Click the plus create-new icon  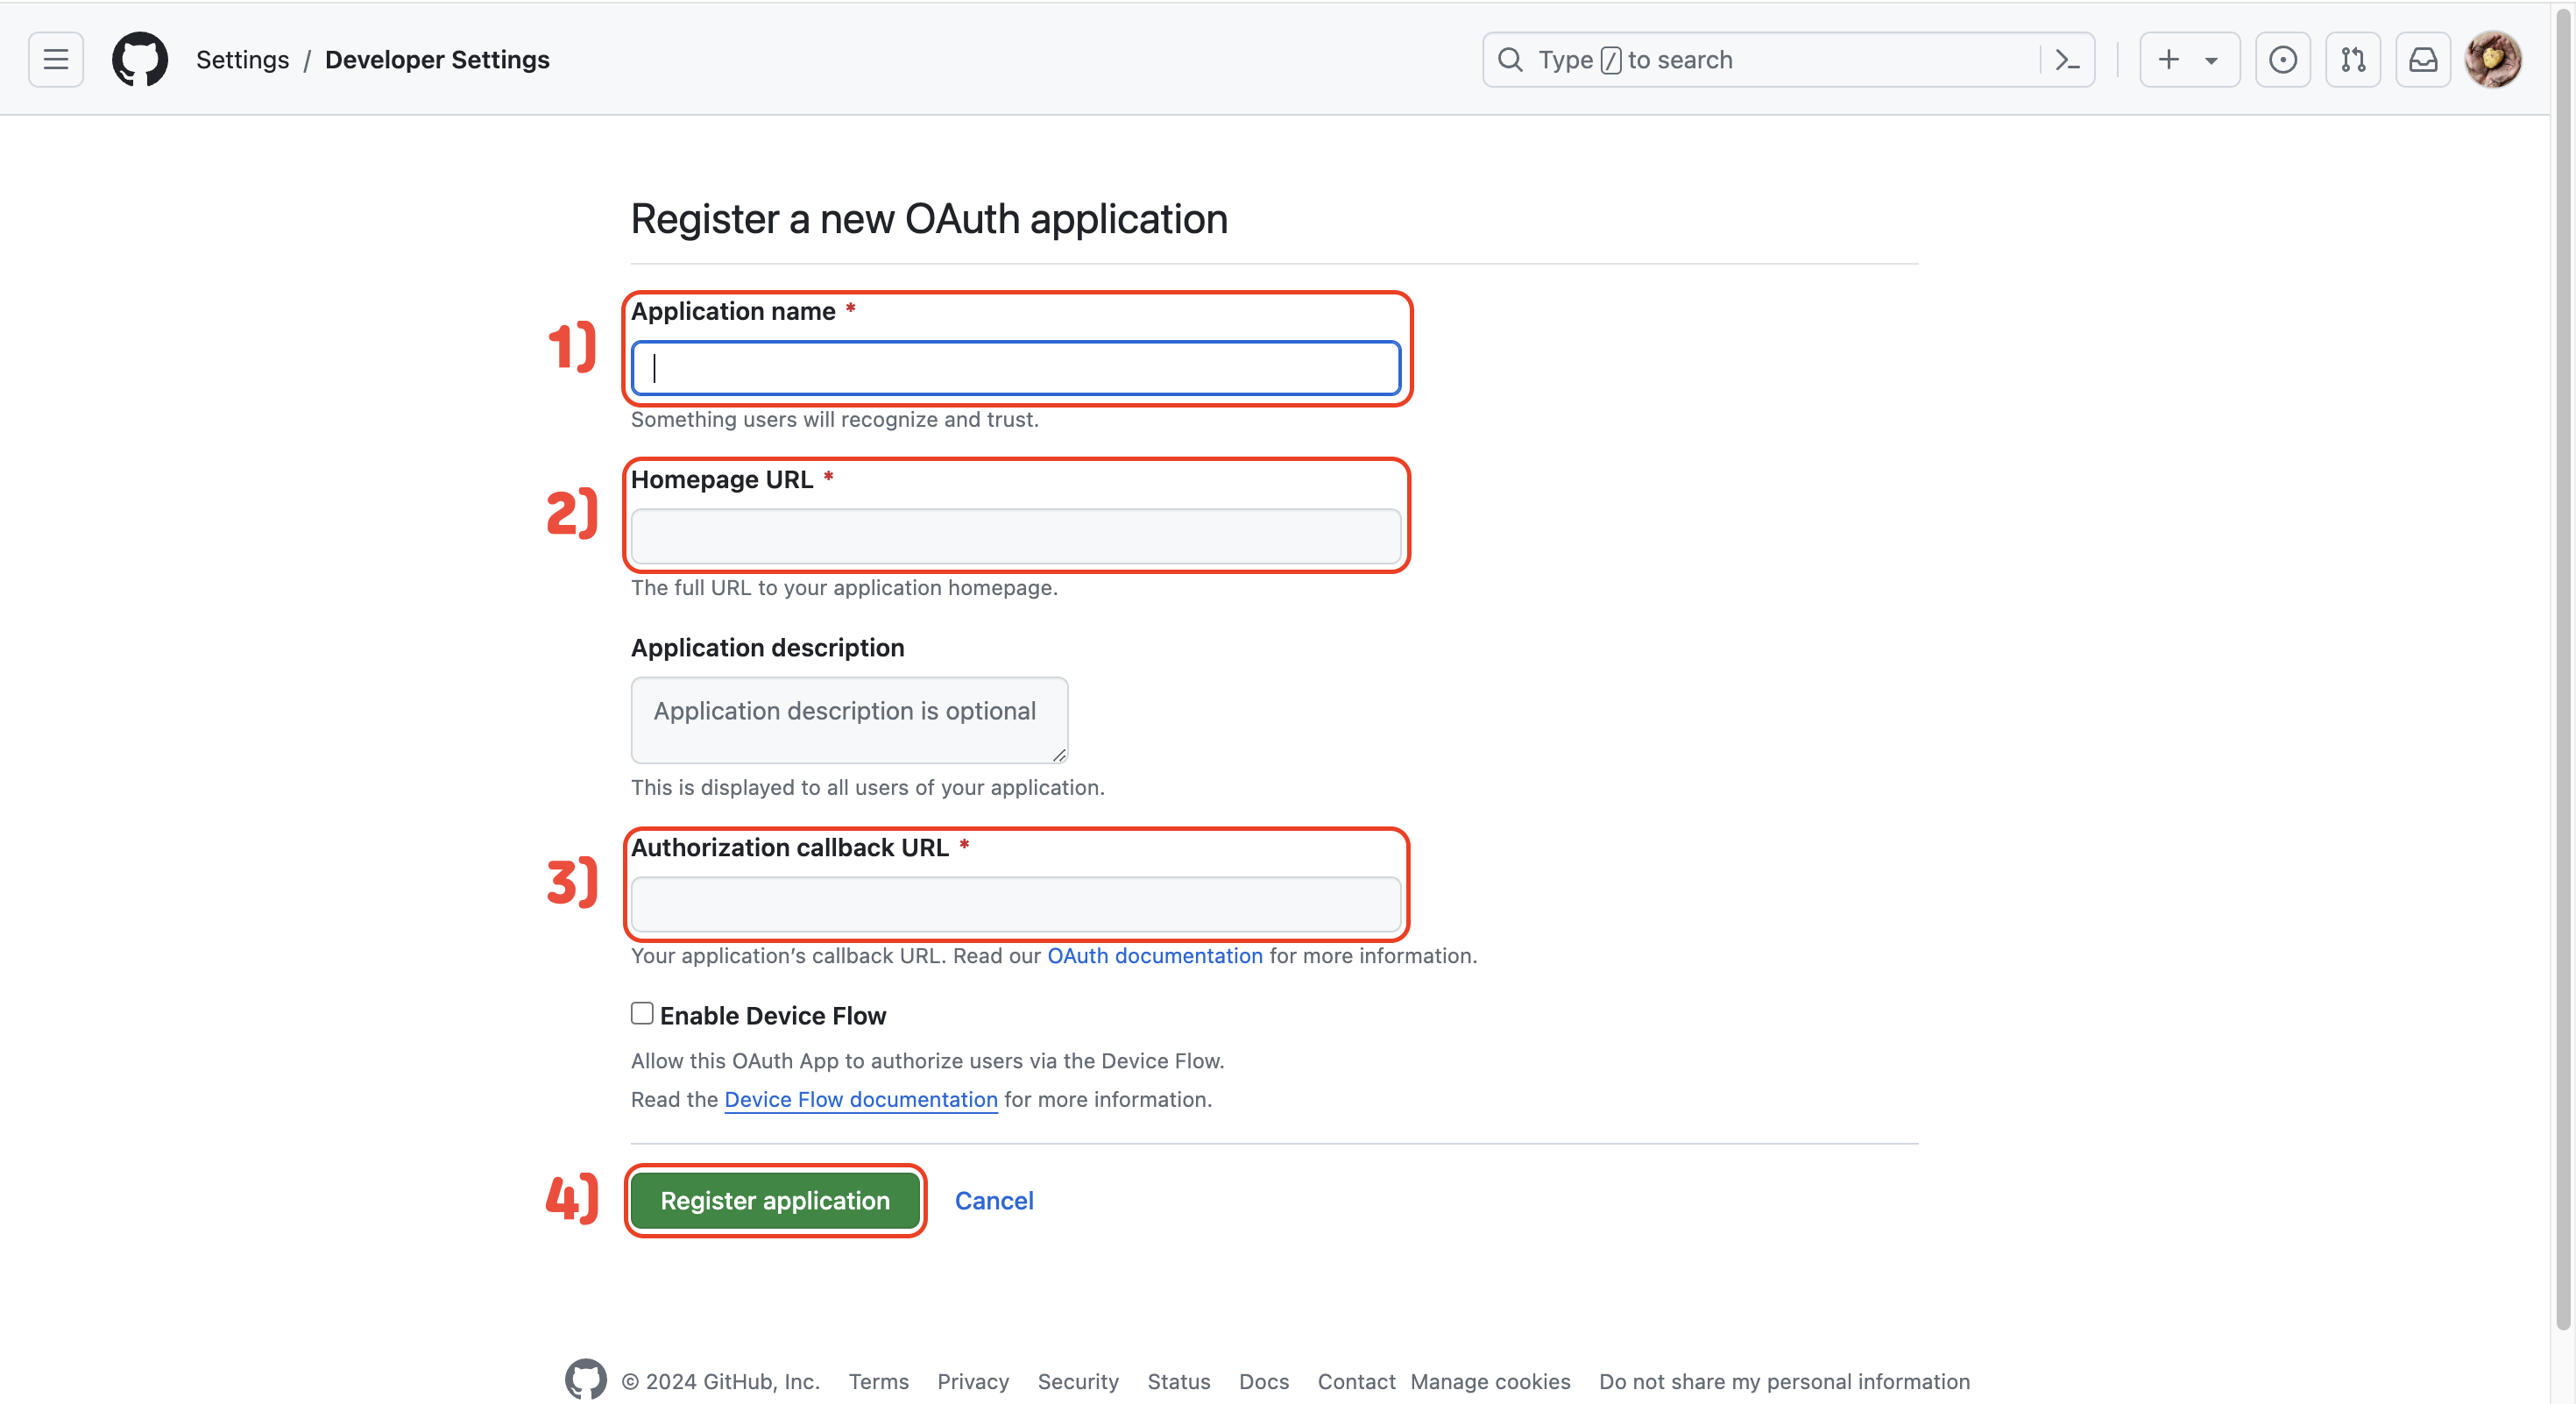2168,60
